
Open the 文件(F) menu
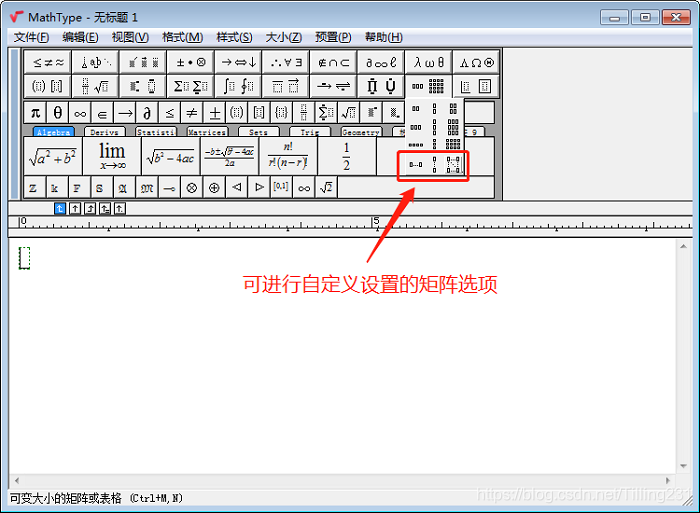click(x=31, y=37)
